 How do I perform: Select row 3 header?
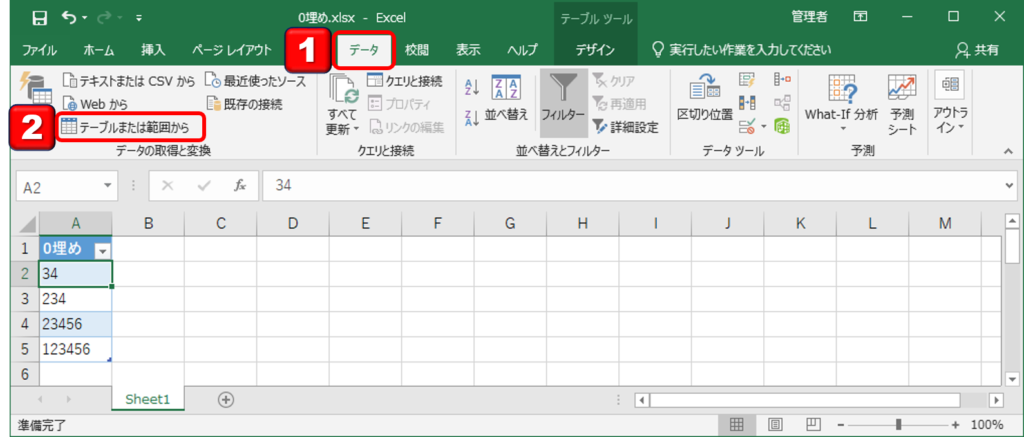[25, 299]
